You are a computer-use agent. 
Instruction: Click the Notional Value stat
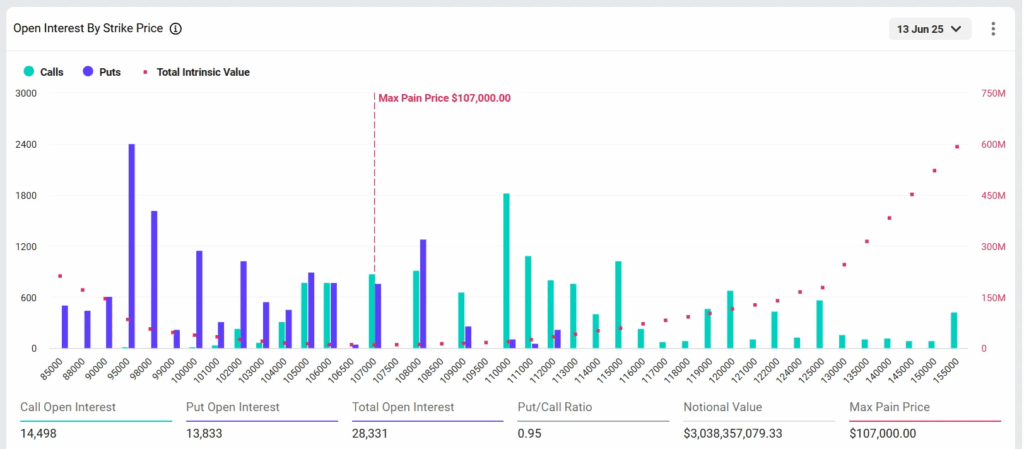[x=759, y=420]
